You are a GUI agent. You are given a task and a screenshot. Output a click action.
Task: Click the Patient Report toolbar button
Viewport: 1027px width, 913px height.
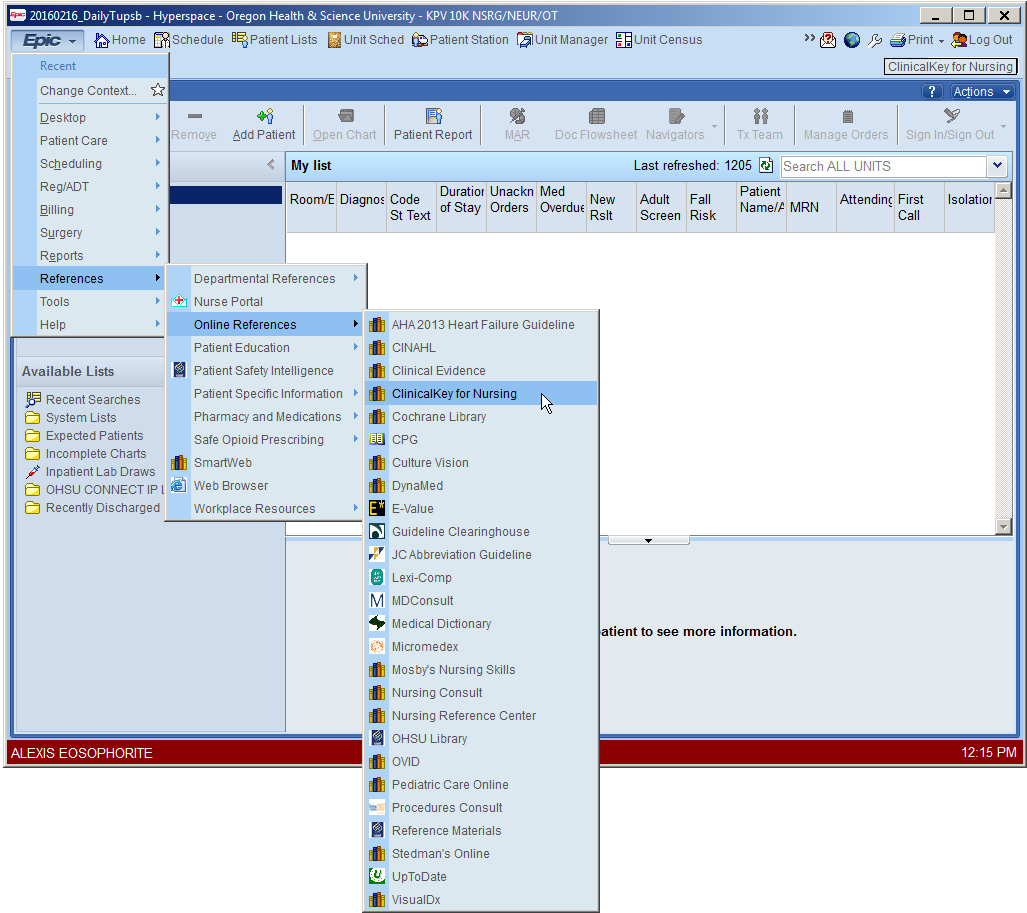coord(433,124)
